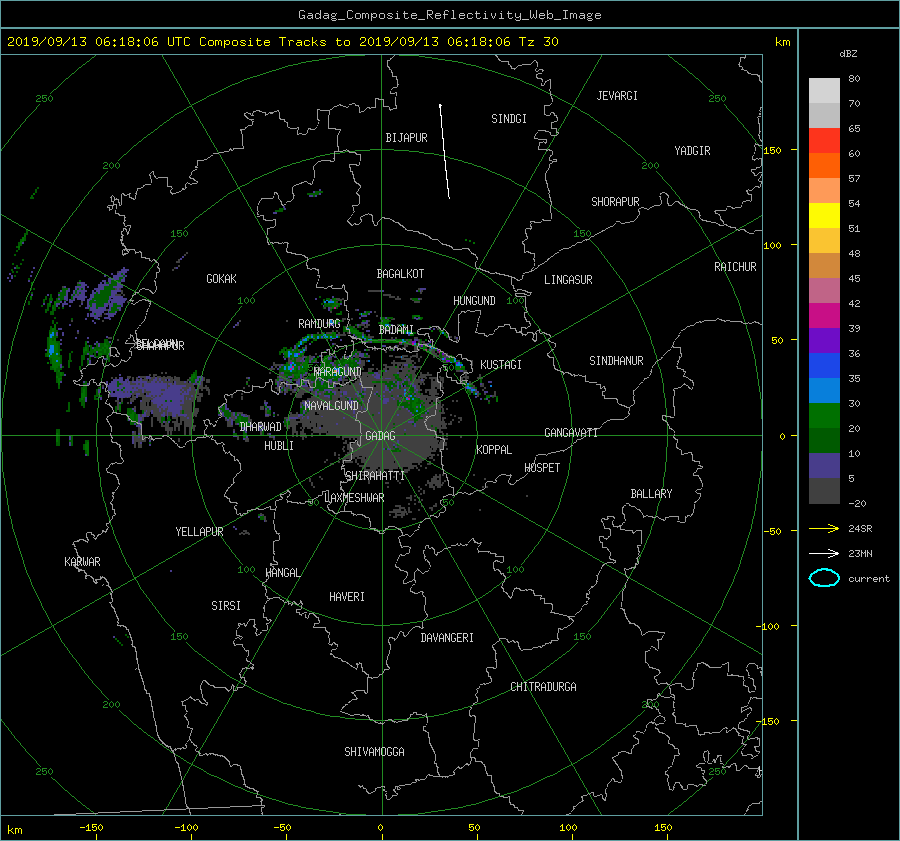Viewport: 900px width, 841px height.
Task: Click the YELLAPUR city label
Action: click(x=199, y=532)
